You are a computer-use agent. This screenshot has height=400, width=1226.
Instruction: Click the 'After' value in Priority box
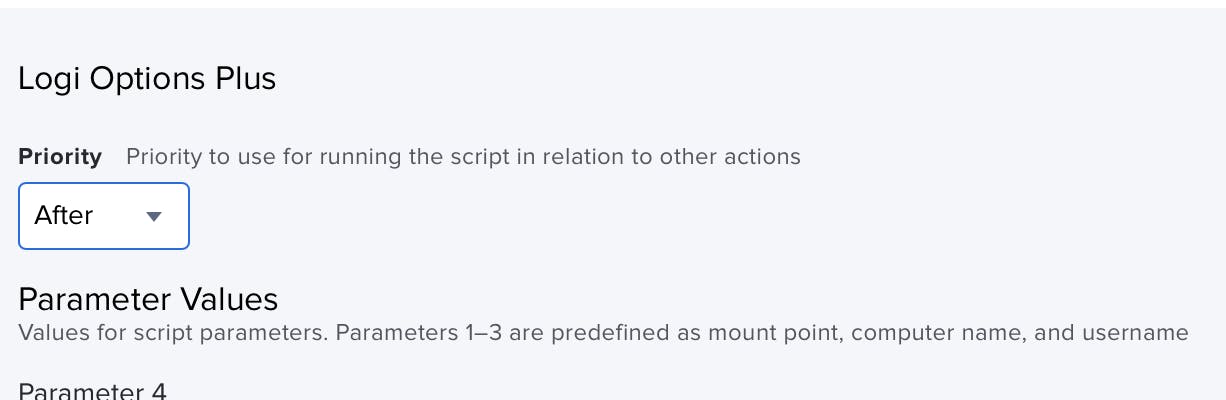click(x=64, y=216)
